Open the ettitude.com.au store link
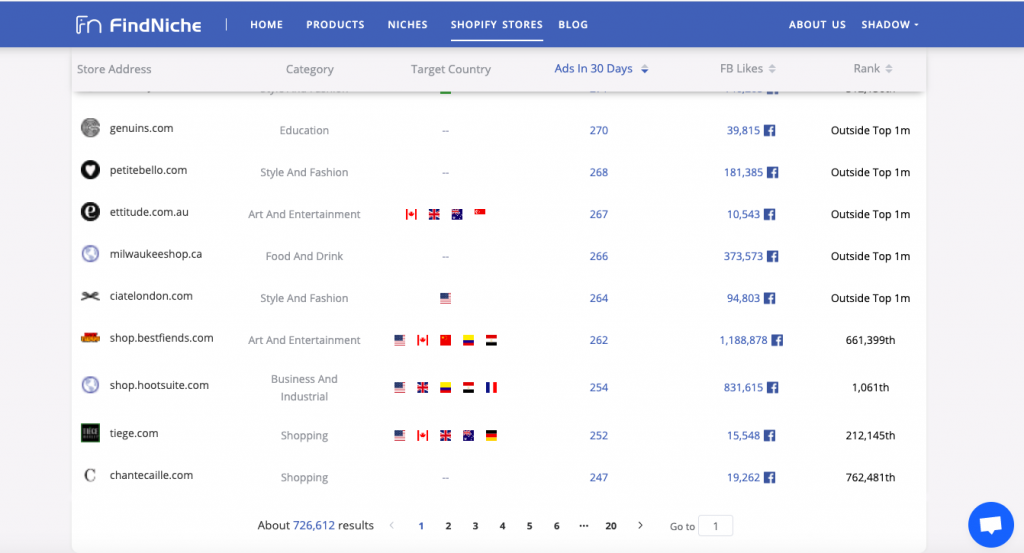Screen dimensions: 1024x553 pos(149,212)
